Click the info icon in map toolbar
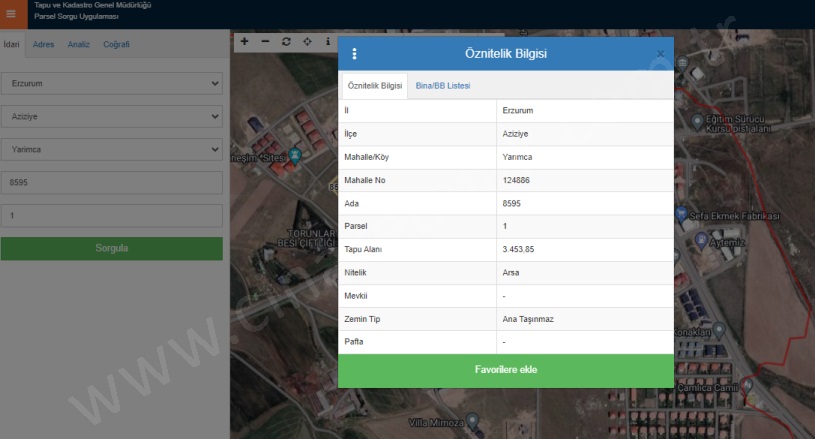 tap(327, 42)
